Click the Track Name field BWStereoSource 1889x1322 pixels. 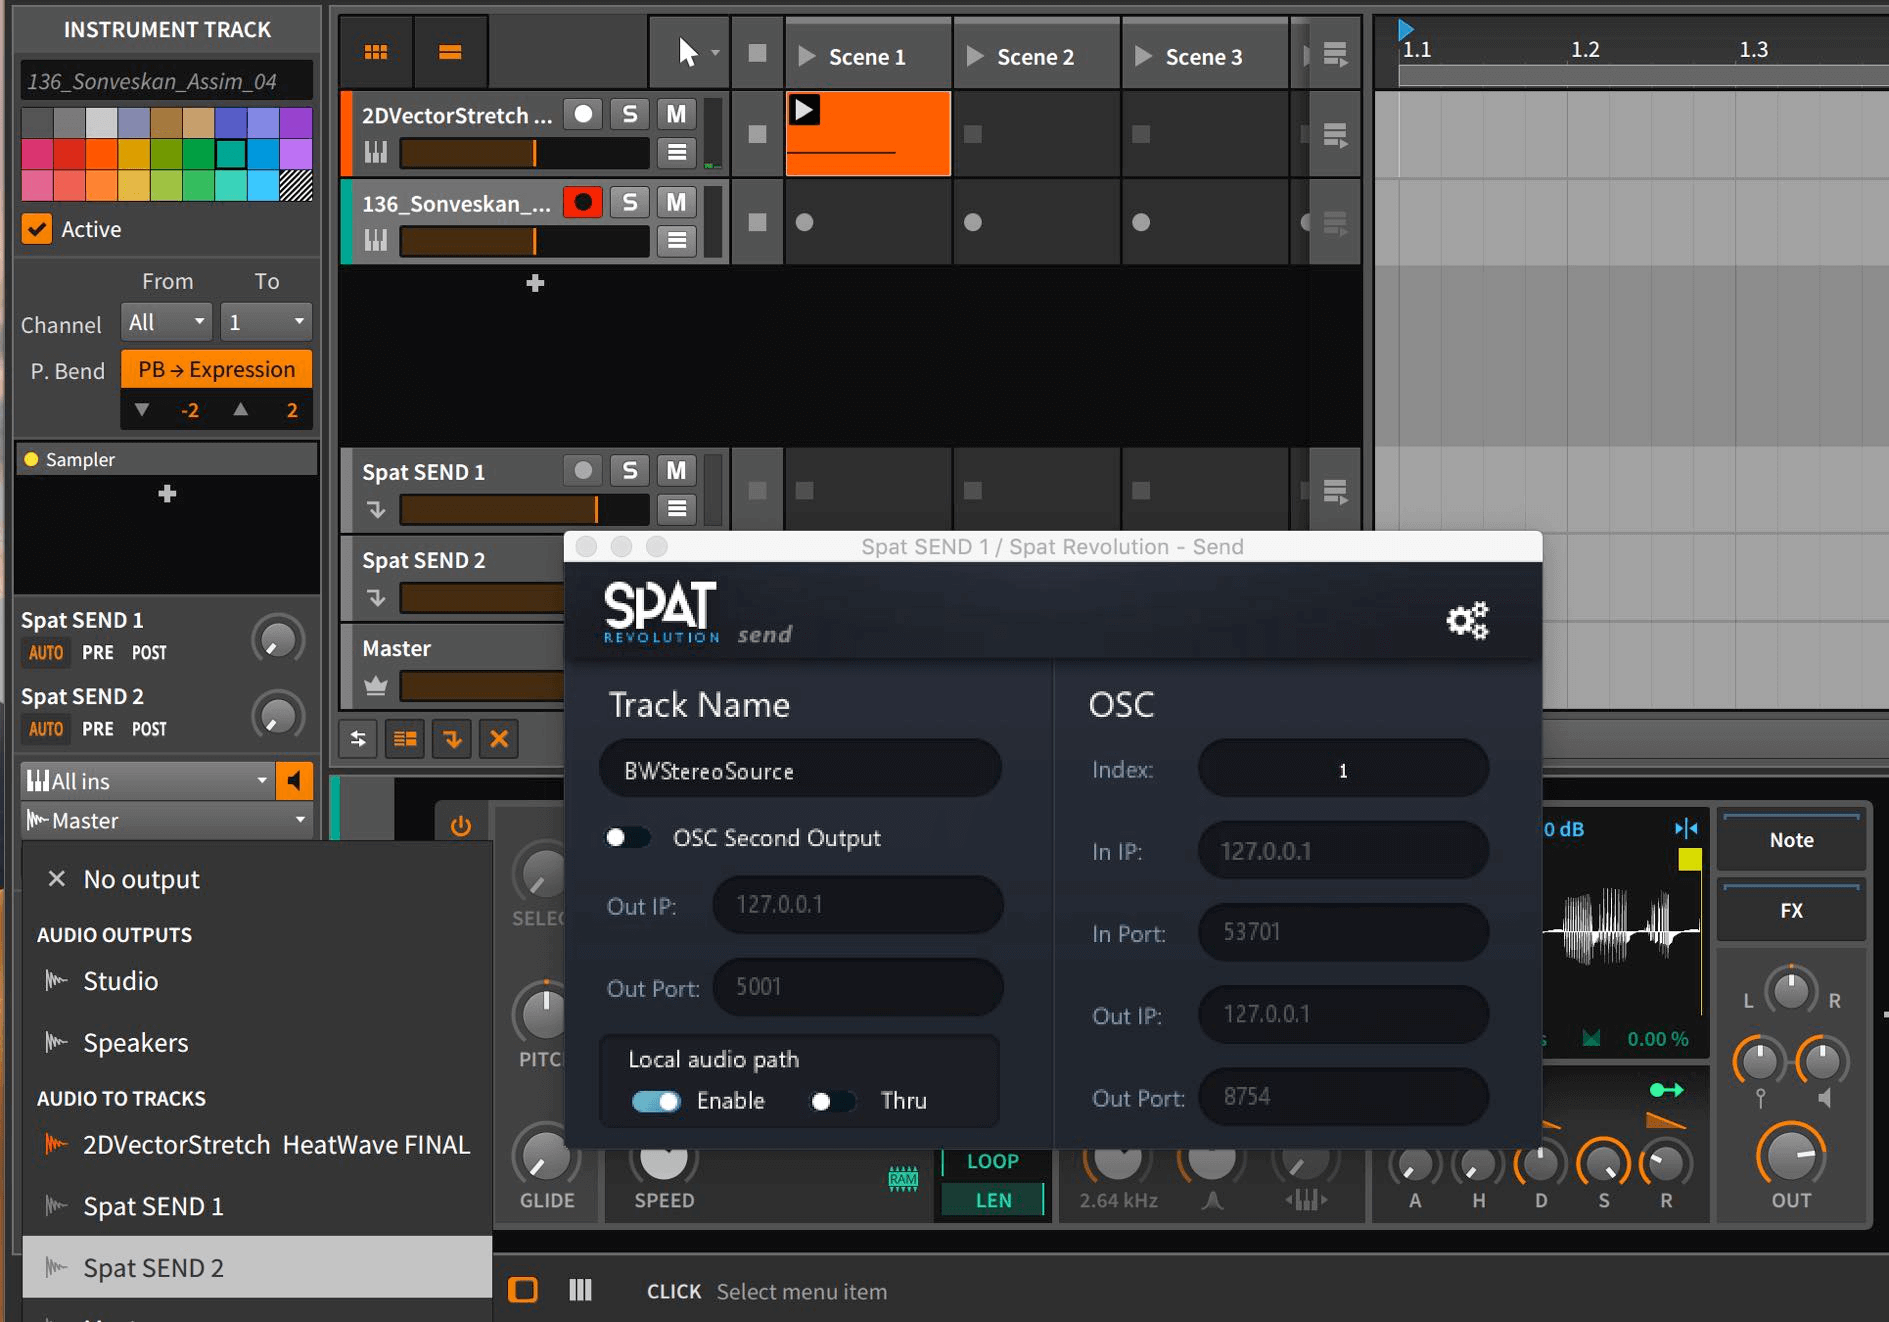click(800, 770)
